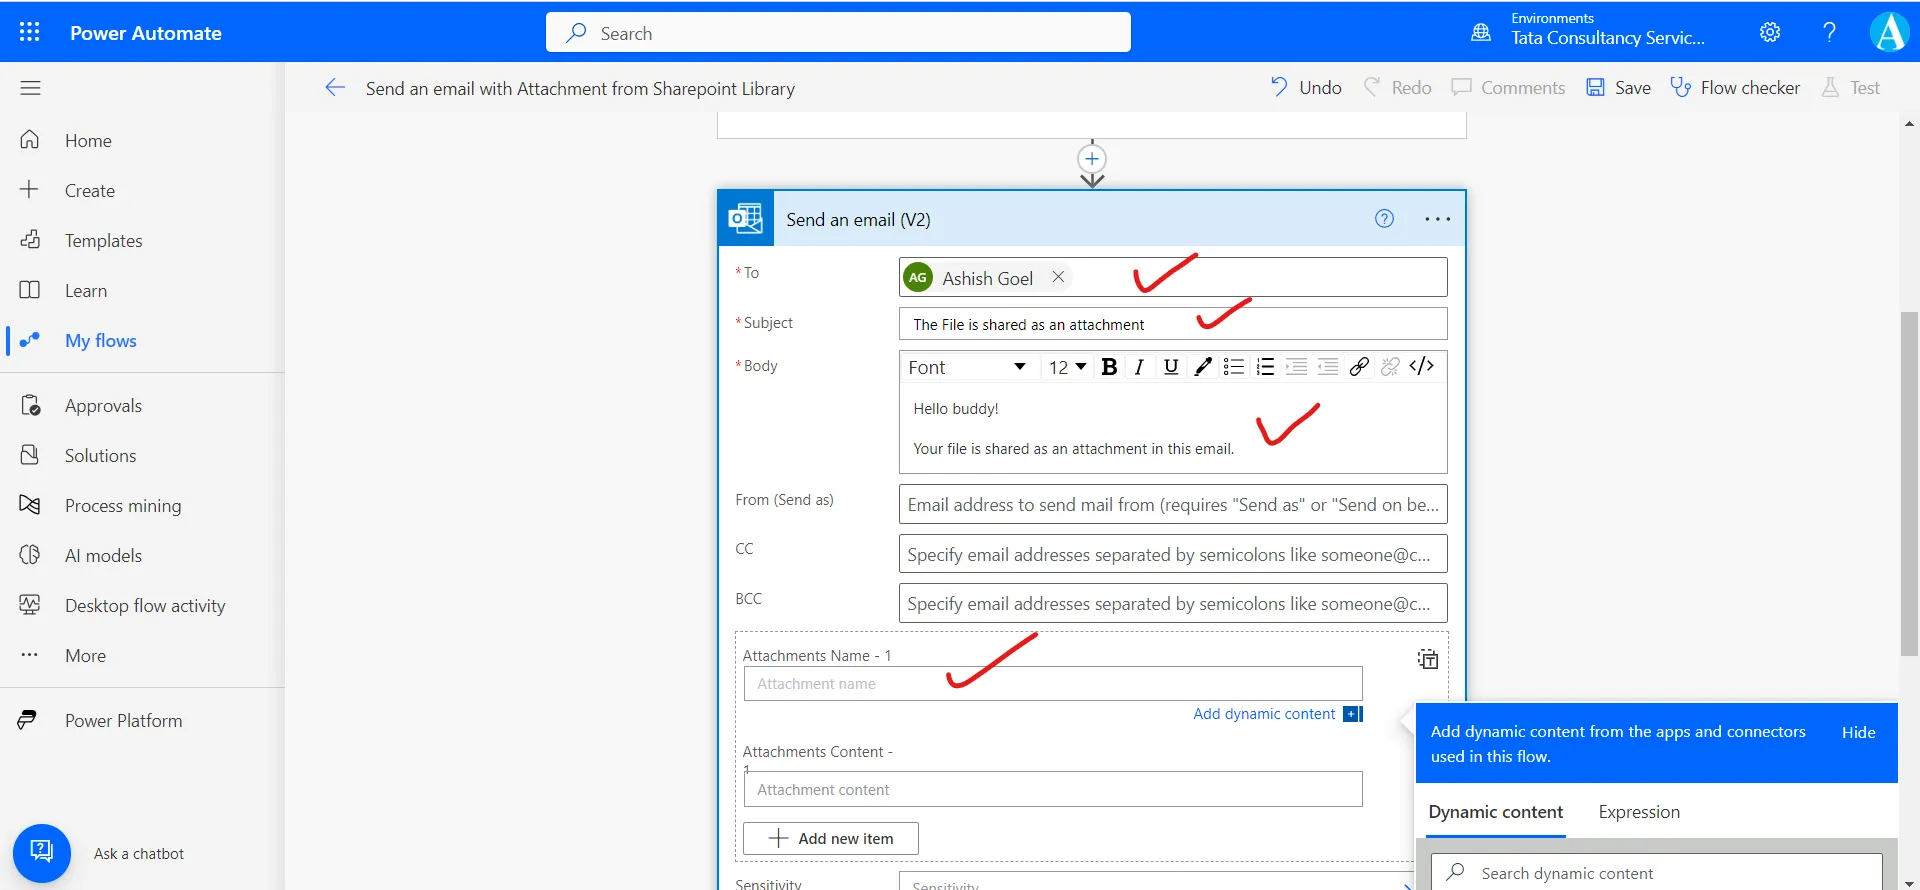The image size is (1920, 890).
Task: Open the Font dropdown
Action: (x=966, y=367)
